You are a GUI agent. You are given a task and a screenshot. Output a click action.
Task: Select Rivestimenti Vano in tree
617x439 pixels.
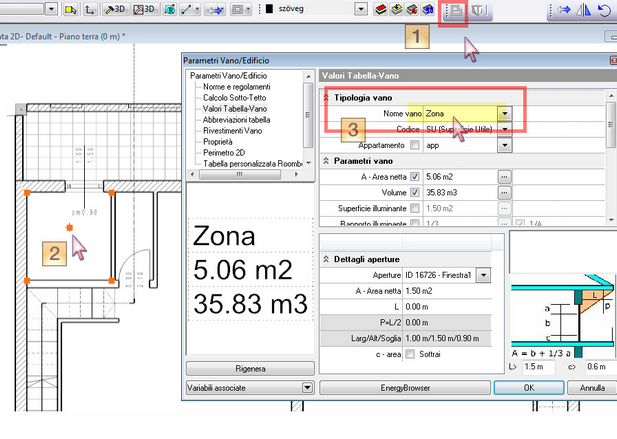232,131
